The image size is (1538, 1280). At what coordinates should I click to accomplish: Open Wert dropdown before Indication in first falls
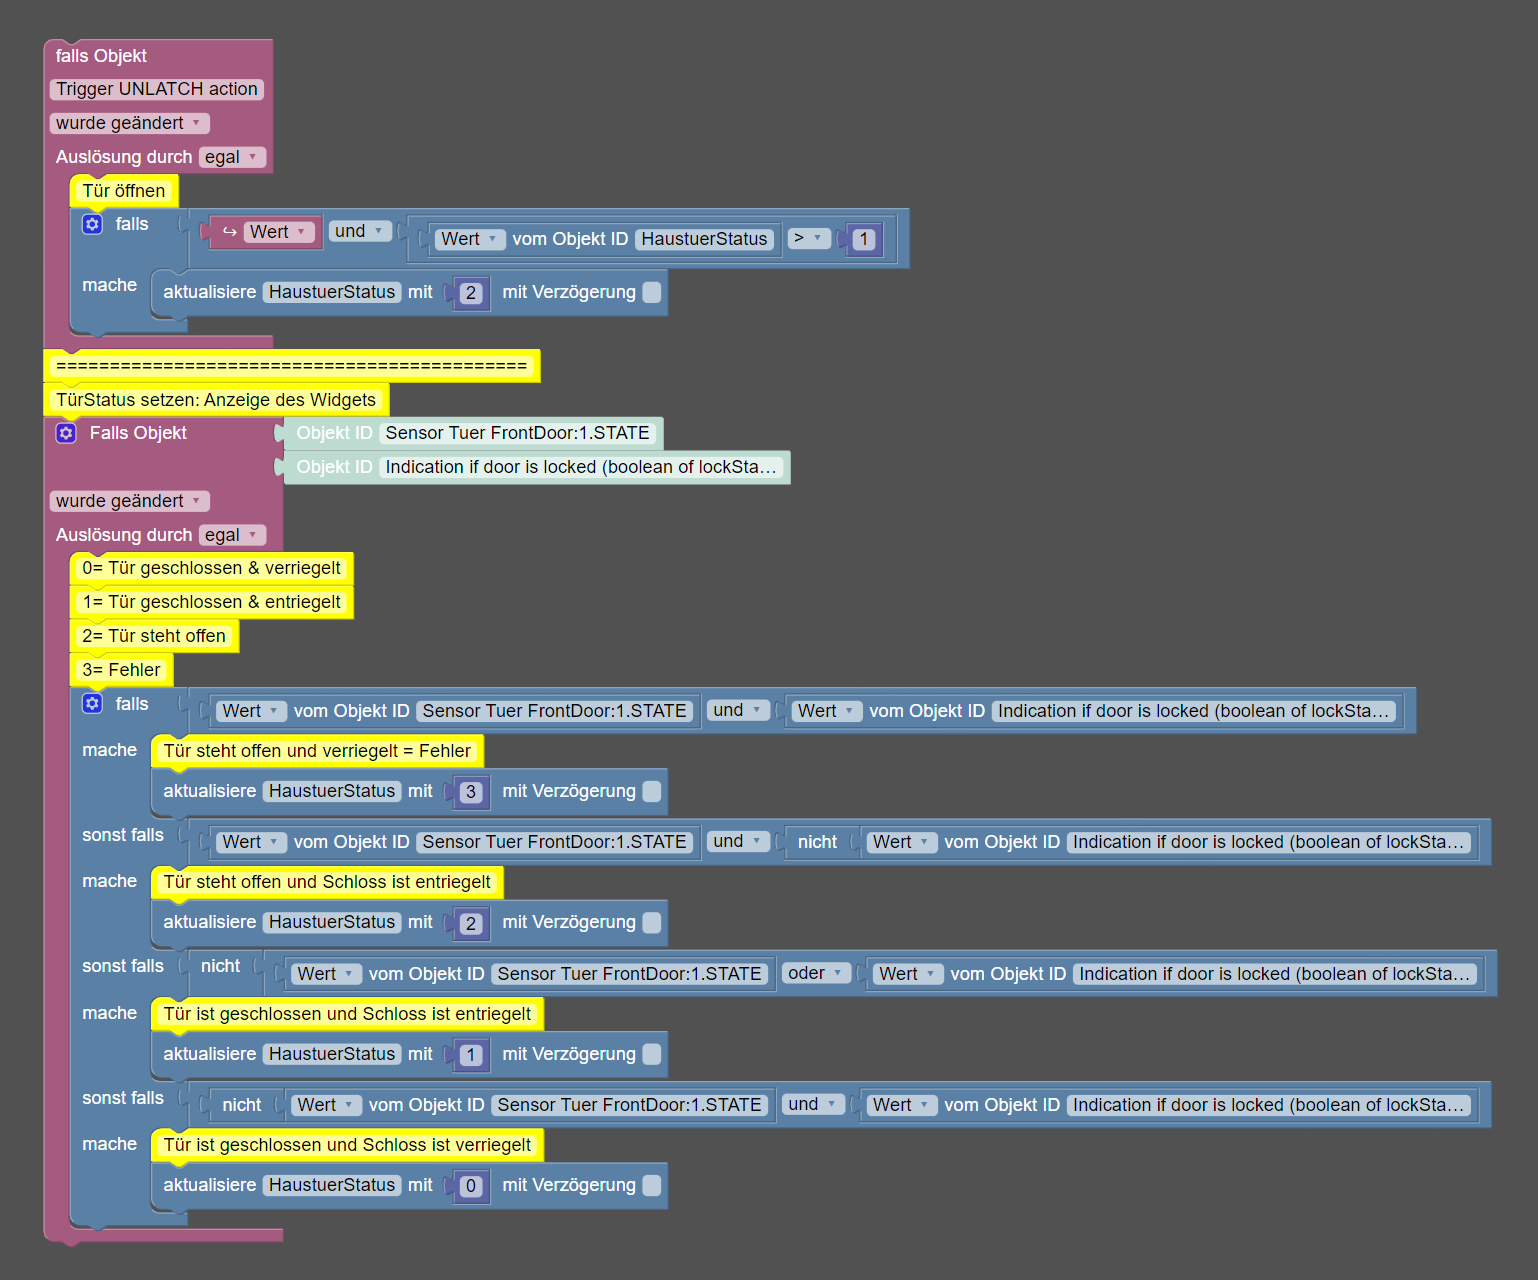tap(827, 711)
